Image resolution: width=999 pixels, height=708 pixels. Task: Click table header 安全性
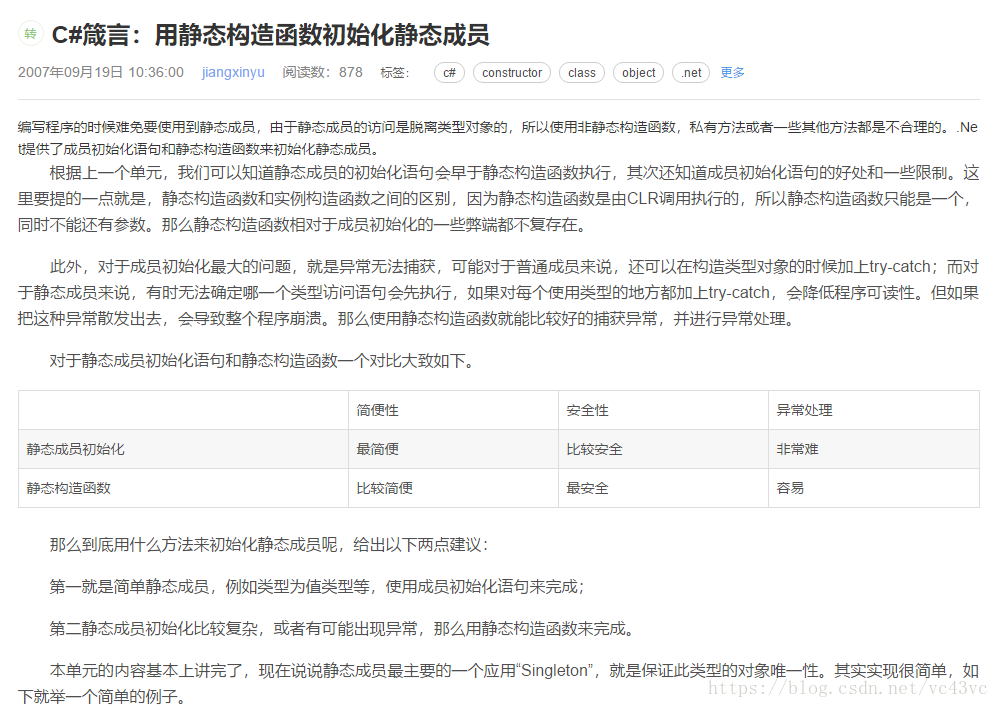tap(587, 410)
